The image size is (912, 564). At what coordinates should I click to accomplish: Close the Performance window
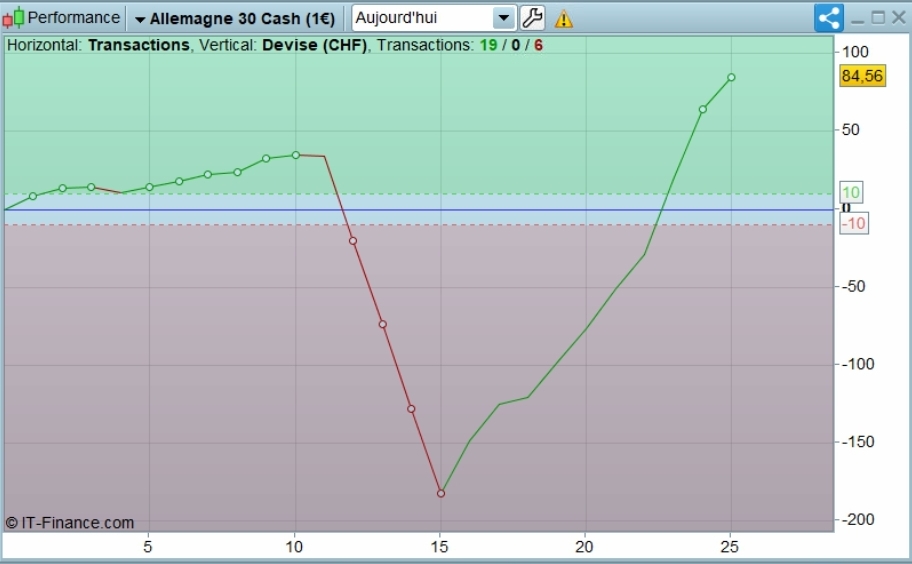[899, 18]
